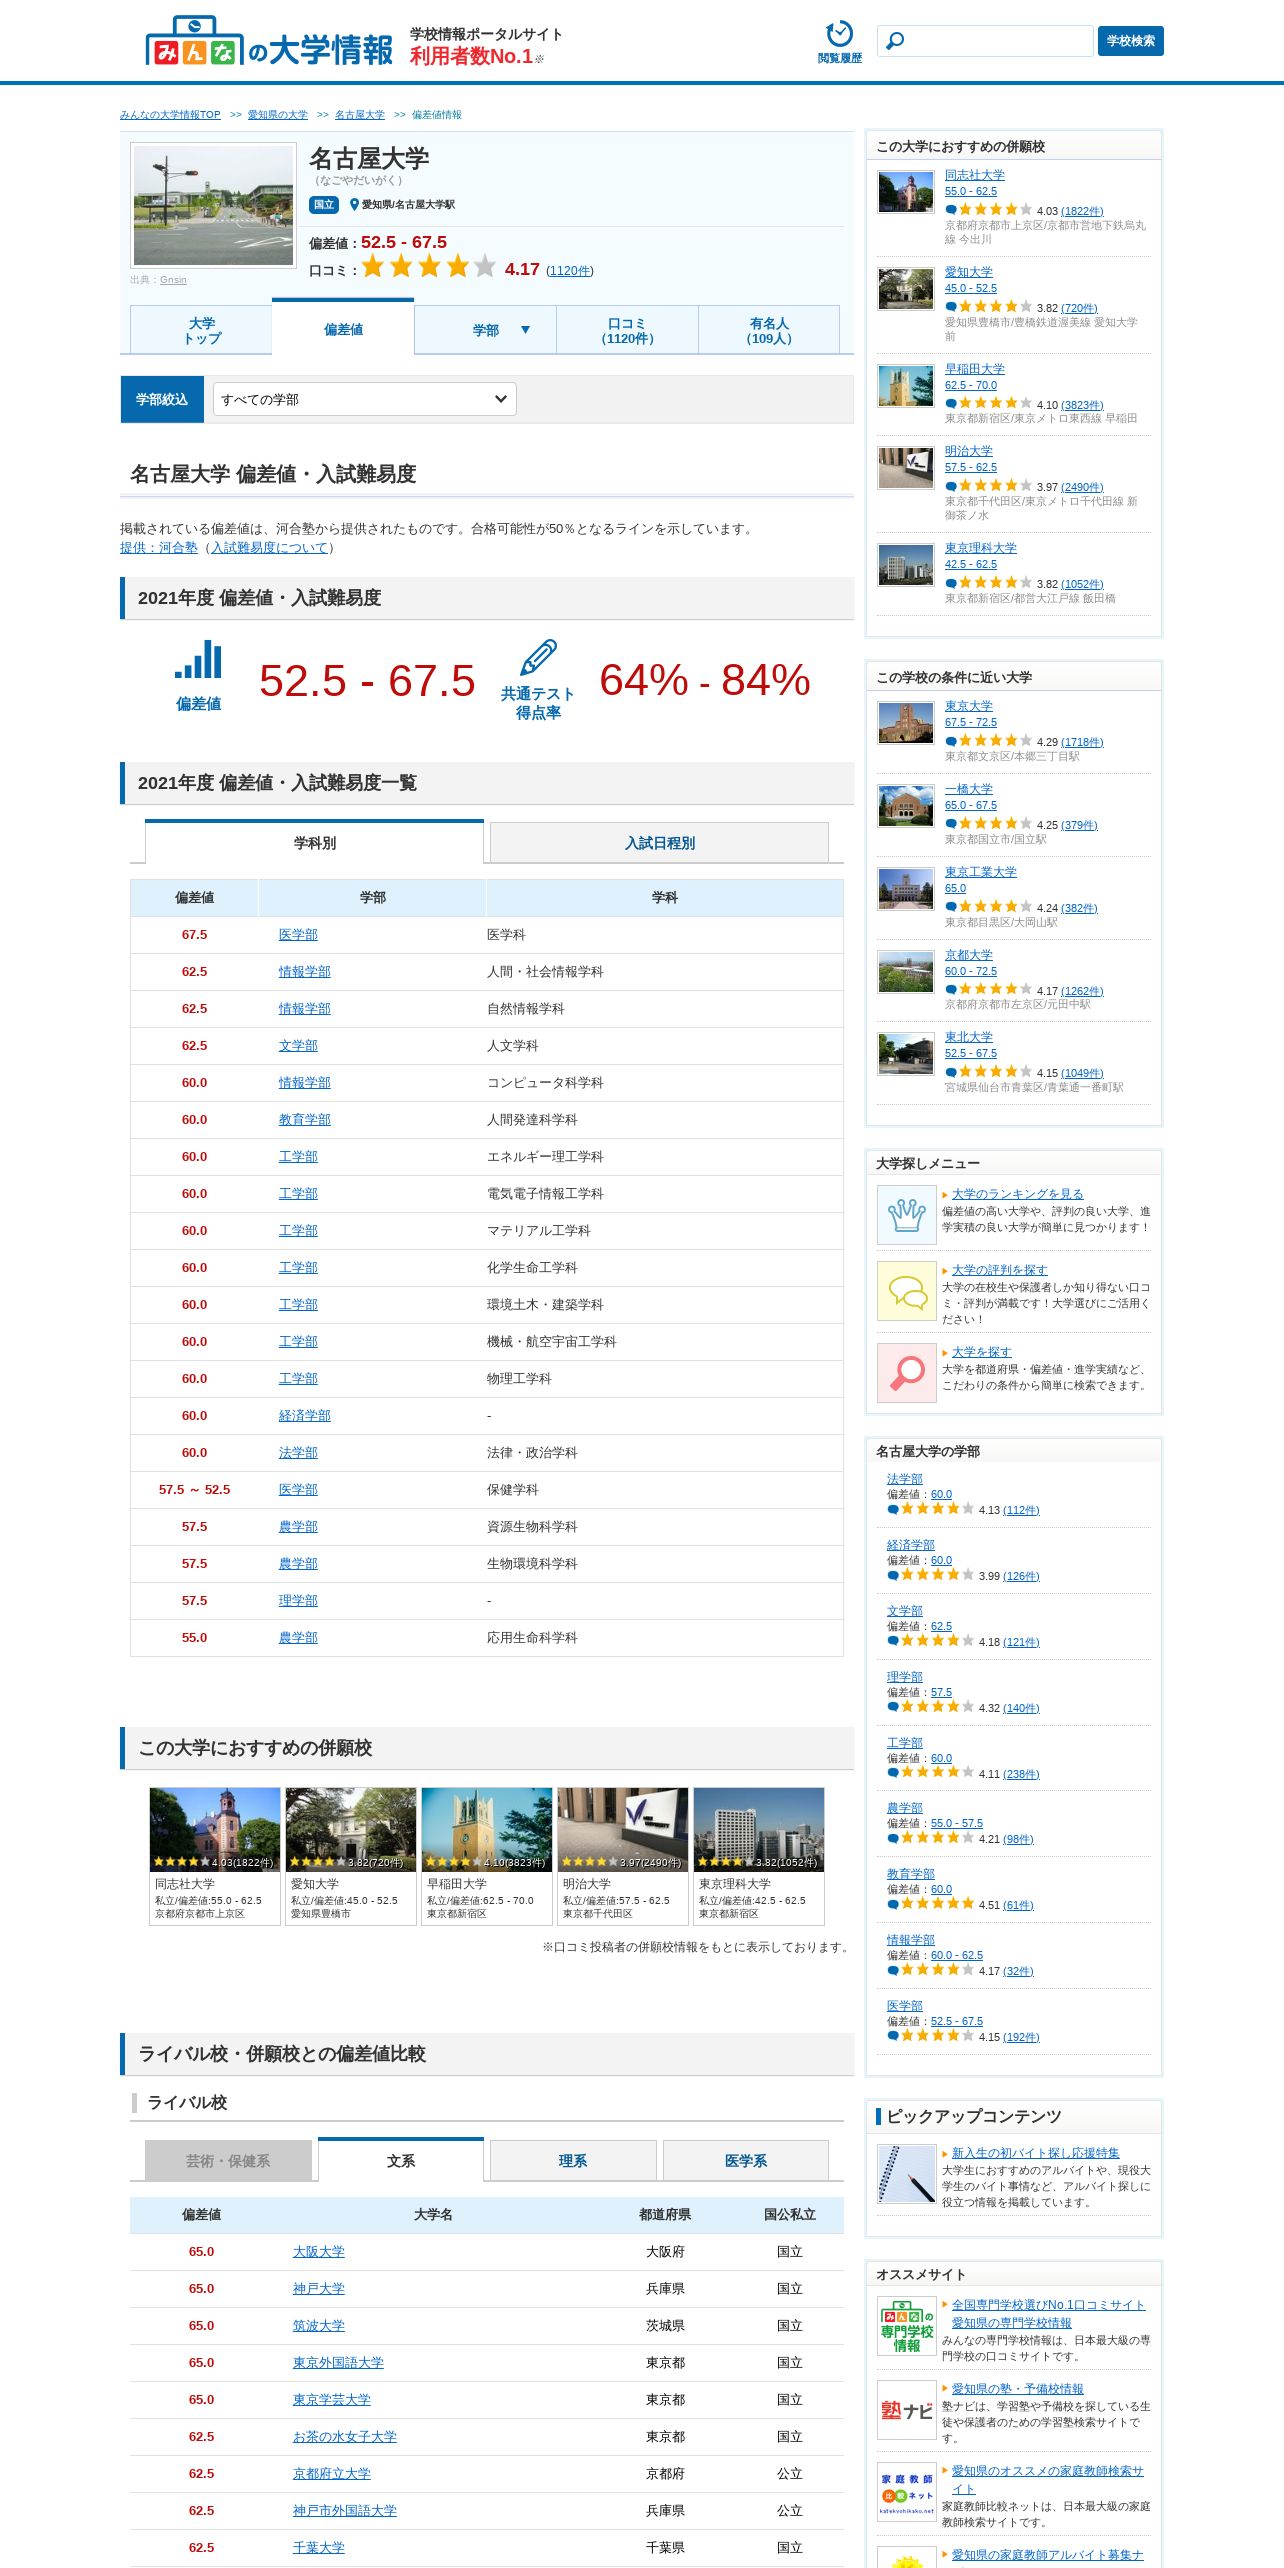
Task: Open the 京都府立大学 link in rival table
Action: click(332, 2474)
